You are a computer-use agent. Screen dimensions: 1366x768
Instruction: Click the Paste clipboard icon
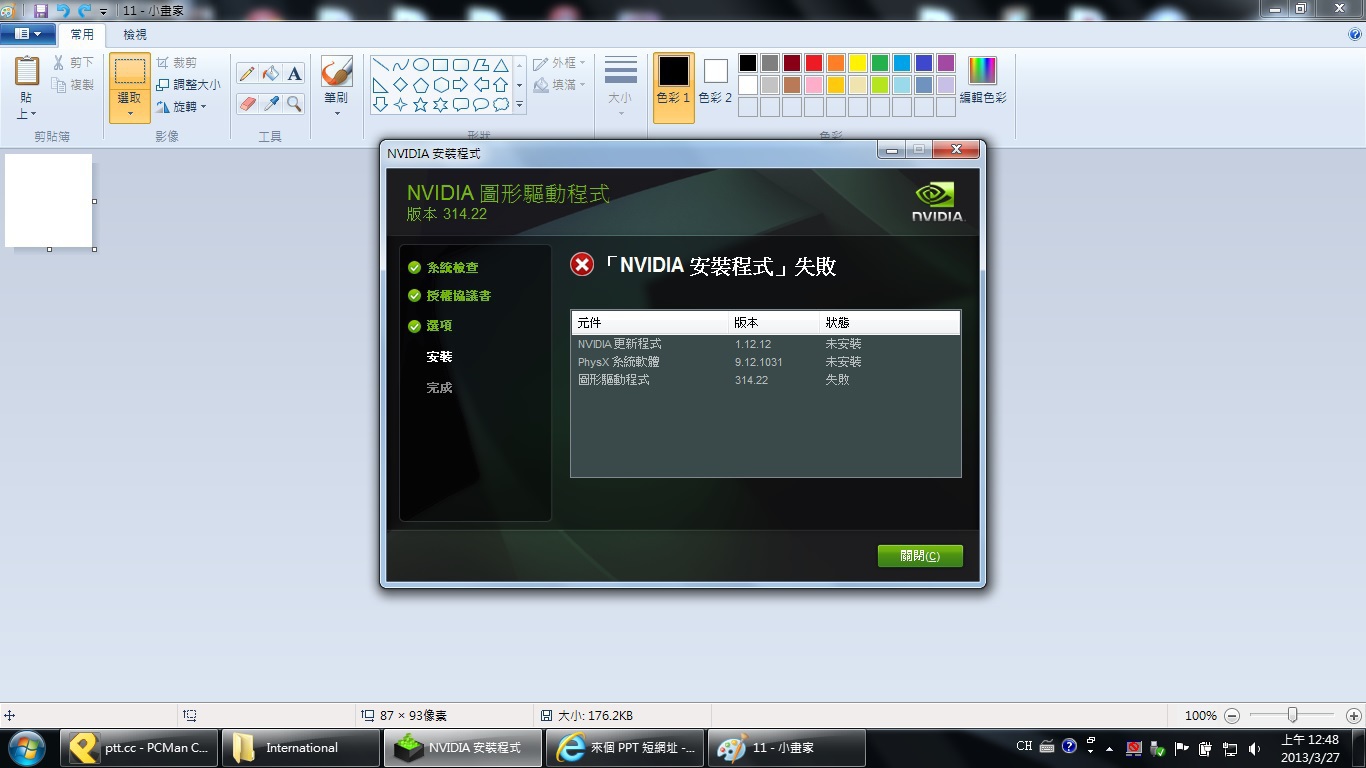click(27, 71)
